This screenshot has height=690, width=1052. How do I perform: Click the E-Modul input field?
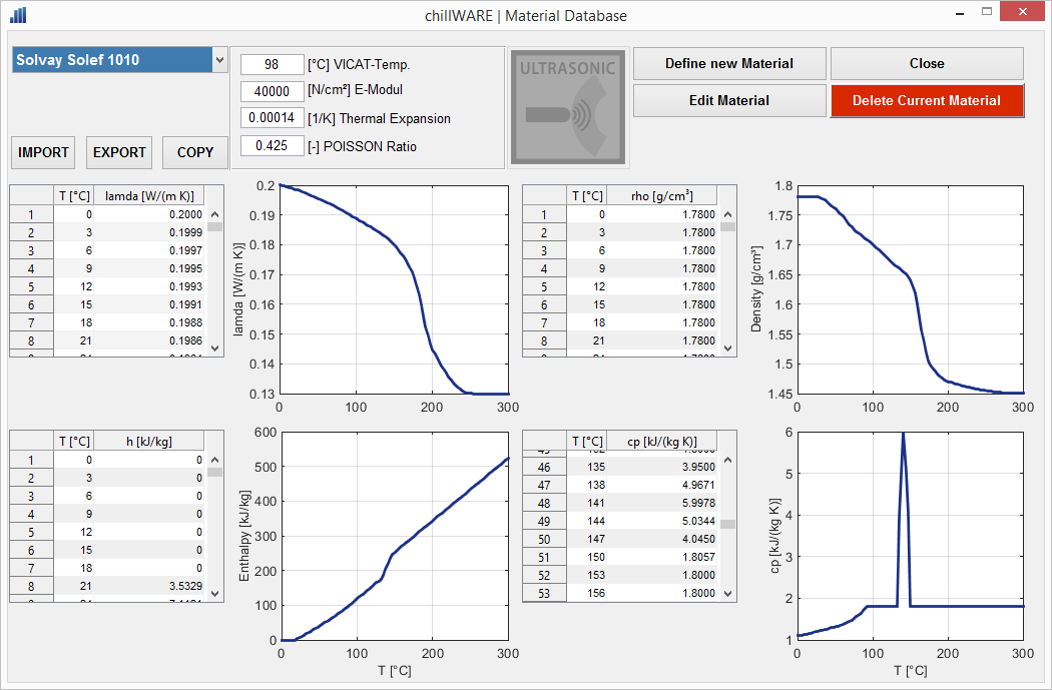point(272,91)
